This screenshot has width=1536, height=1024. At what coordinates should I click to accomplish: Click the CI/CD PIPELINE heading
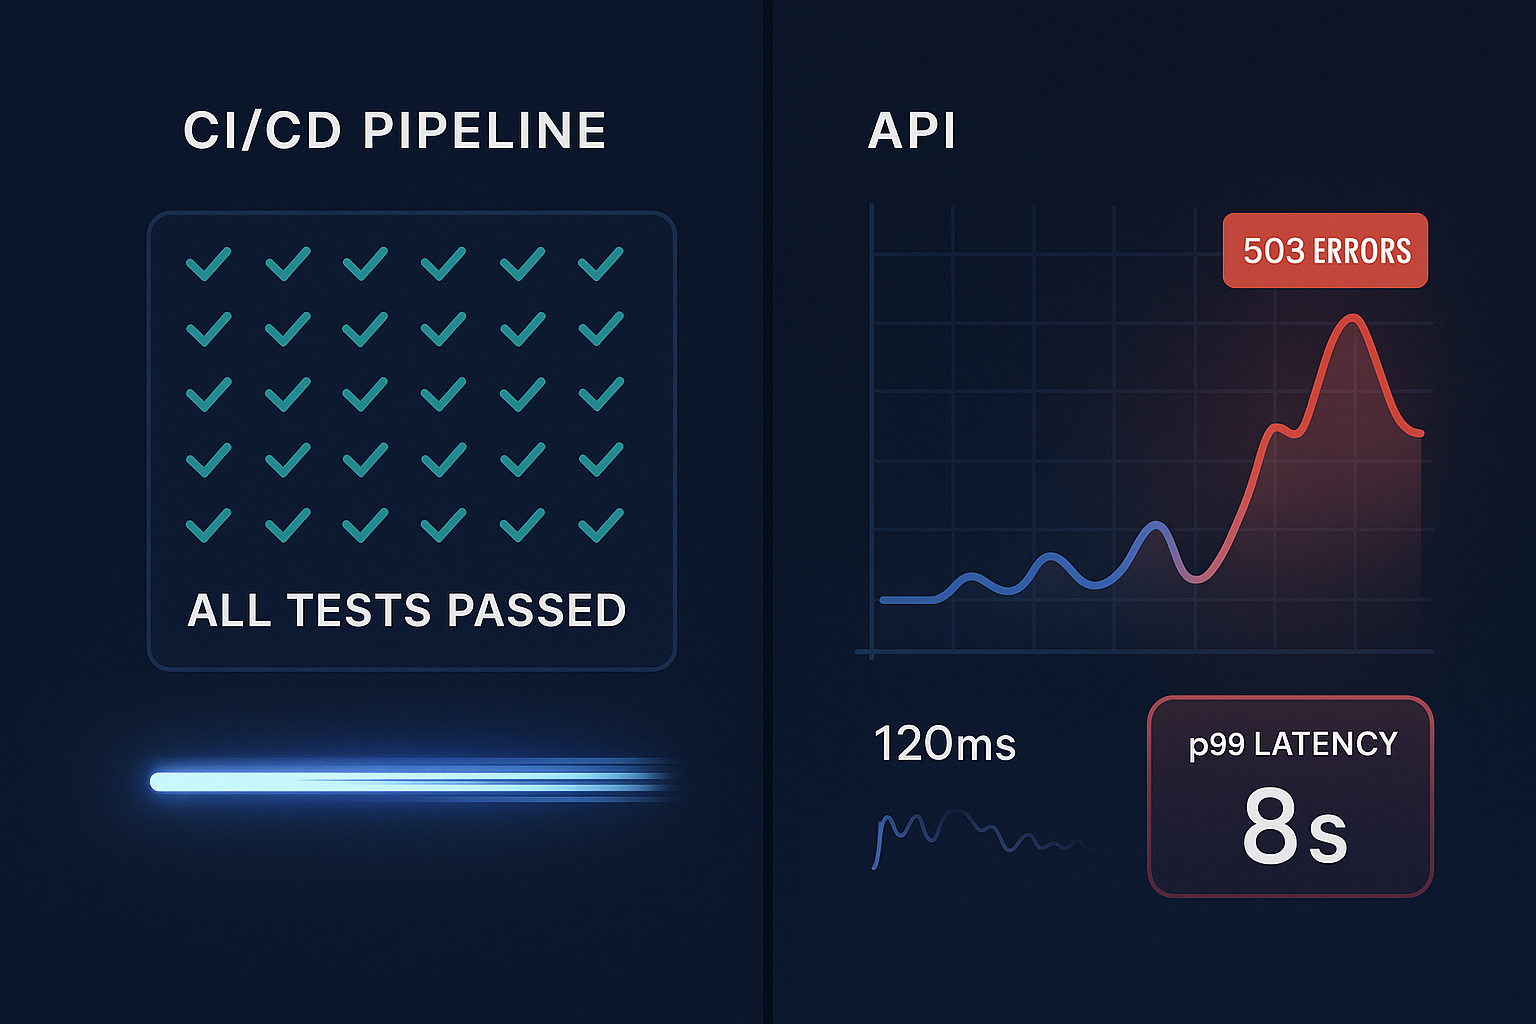[x=395, y=131]
